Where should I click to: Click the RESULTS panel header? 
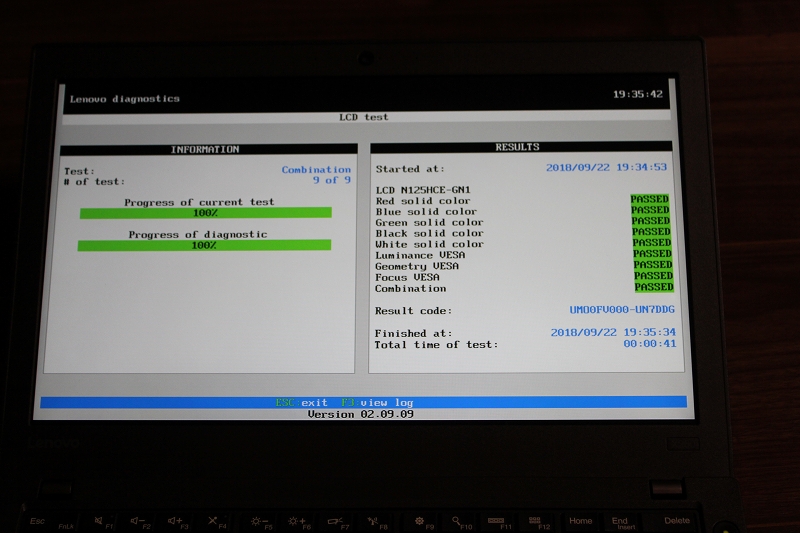521,147
